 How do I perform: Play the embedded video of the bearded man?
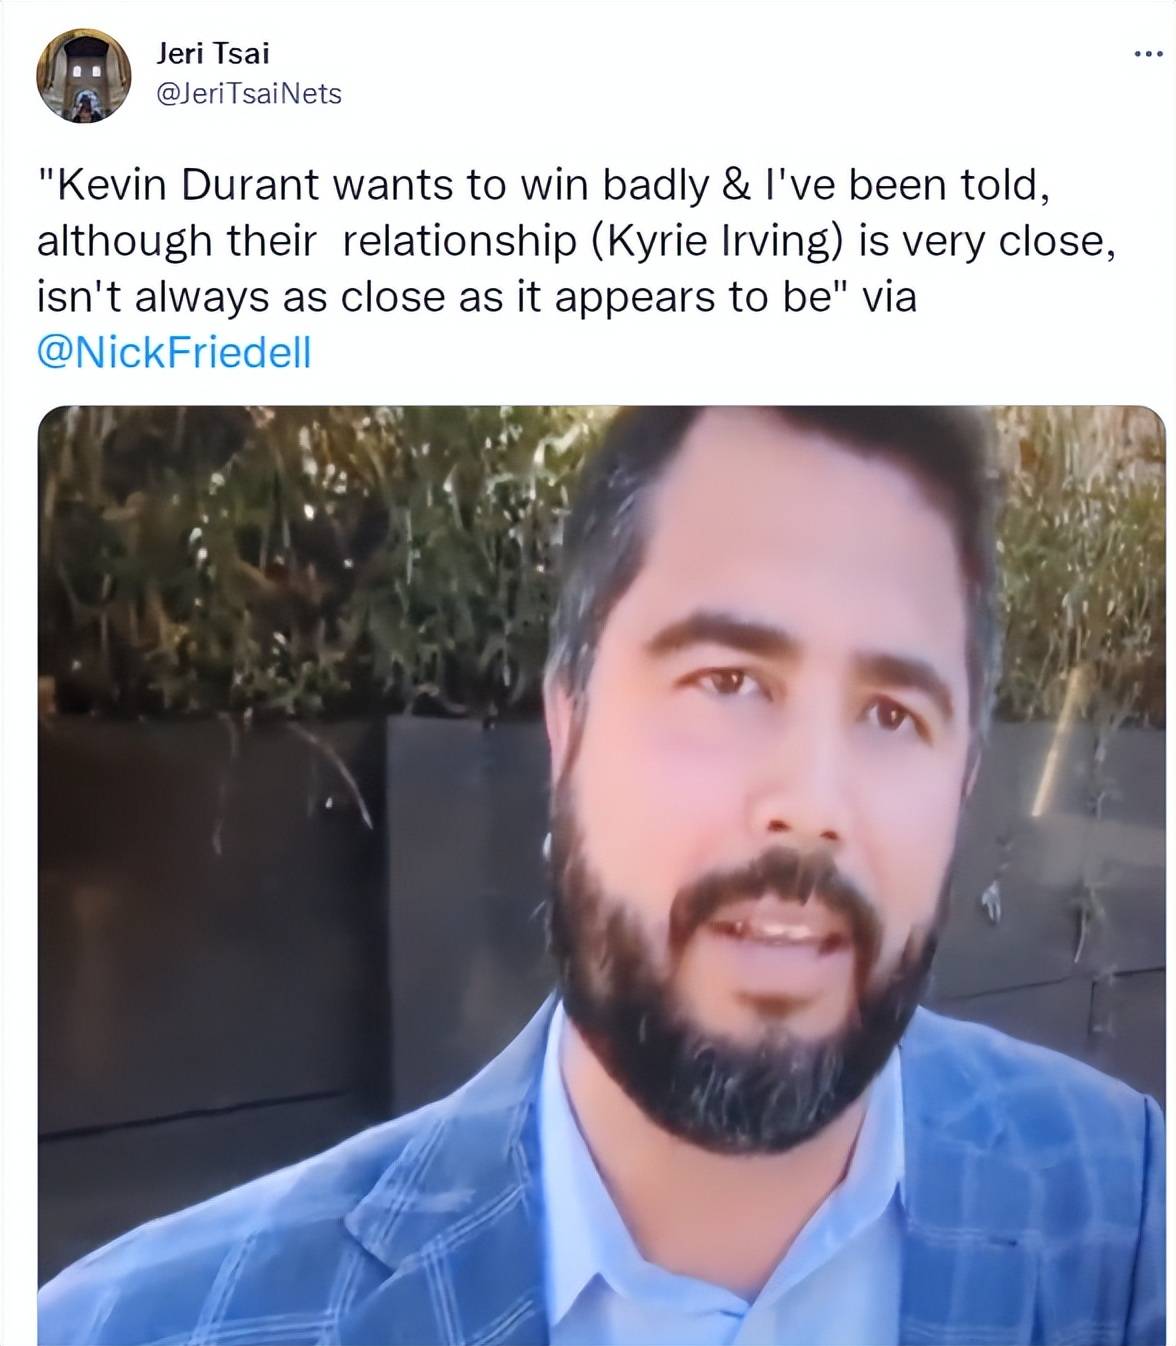(602, 876)
